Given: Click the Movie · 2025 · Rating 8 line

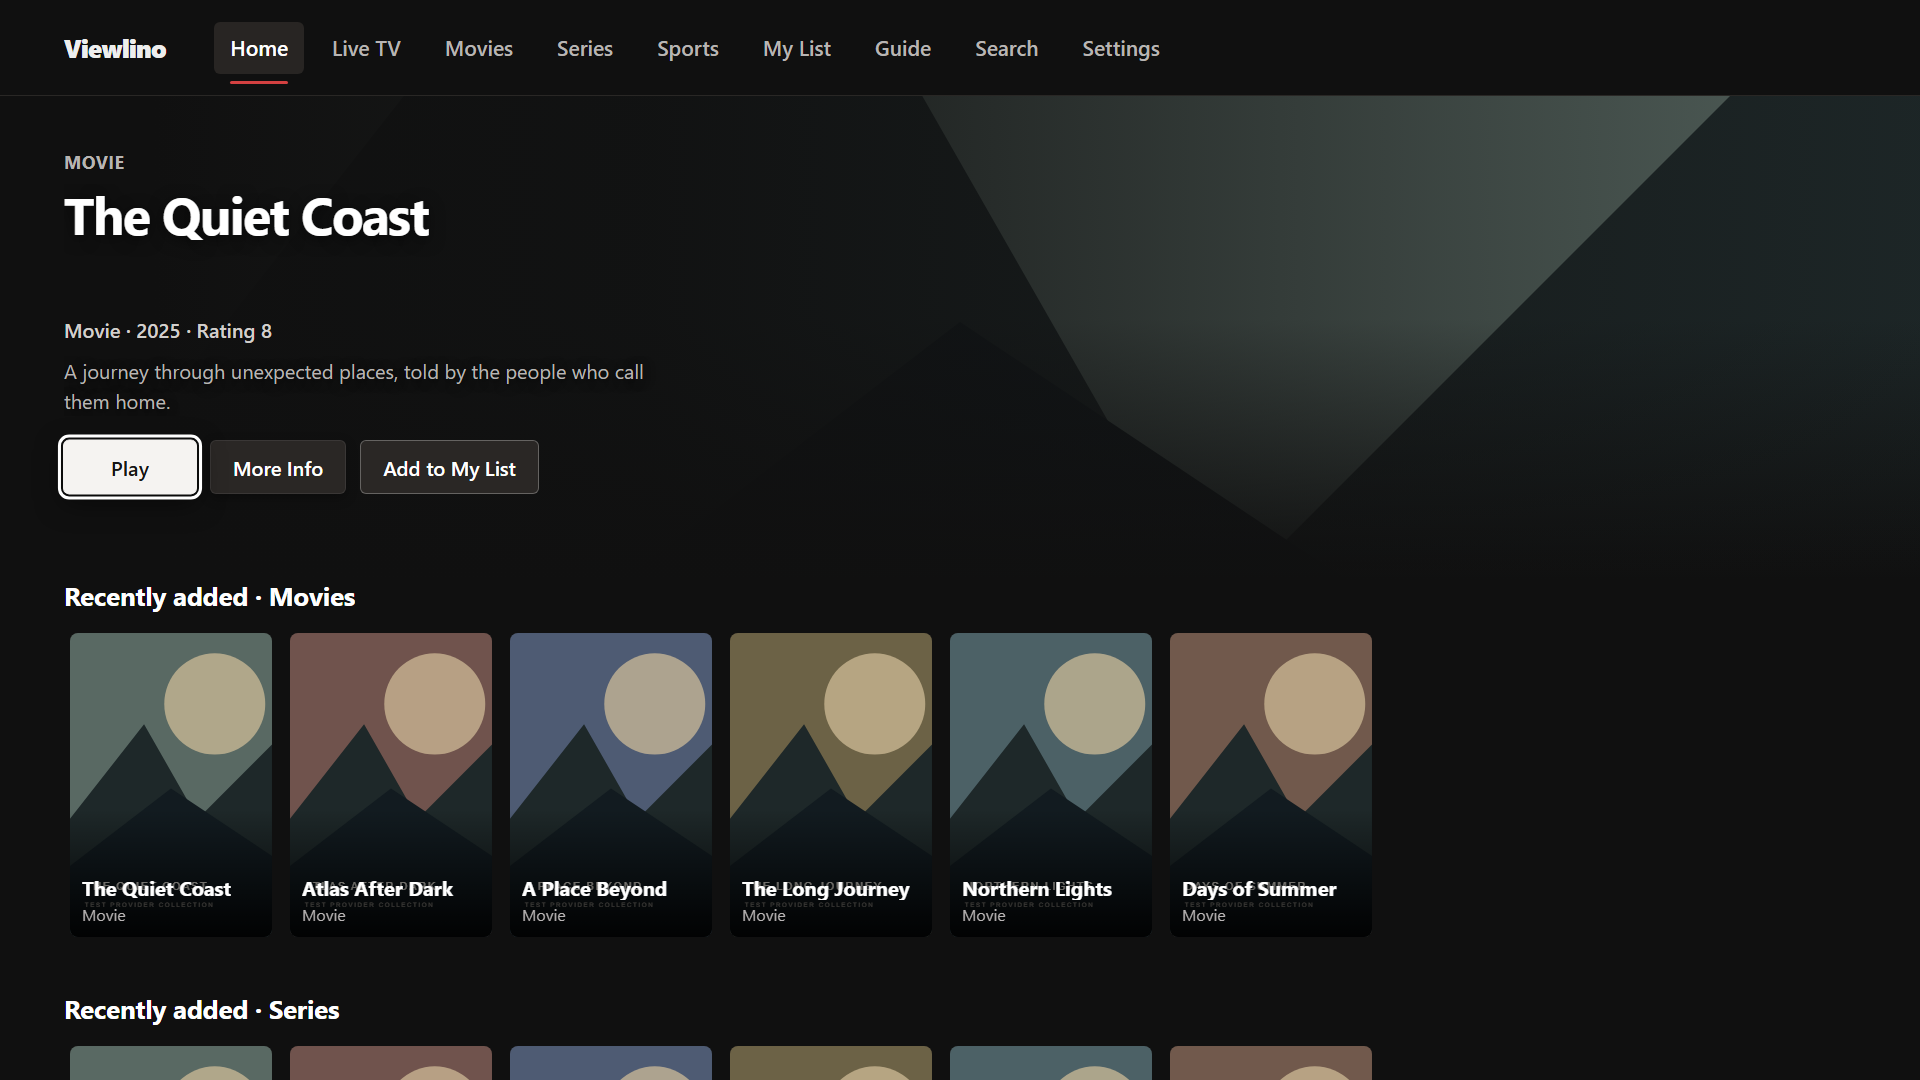Looking at the screenshot, I should [168, 331].
